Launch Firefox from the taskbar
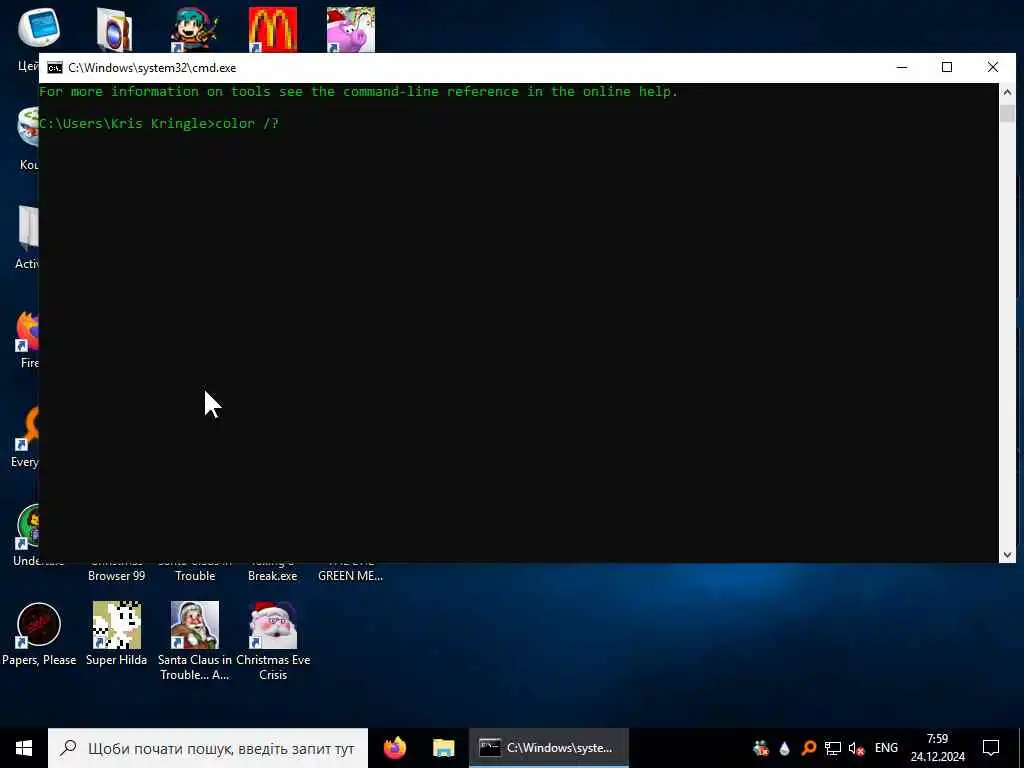 pyautogui.click(x=394, y=748)
